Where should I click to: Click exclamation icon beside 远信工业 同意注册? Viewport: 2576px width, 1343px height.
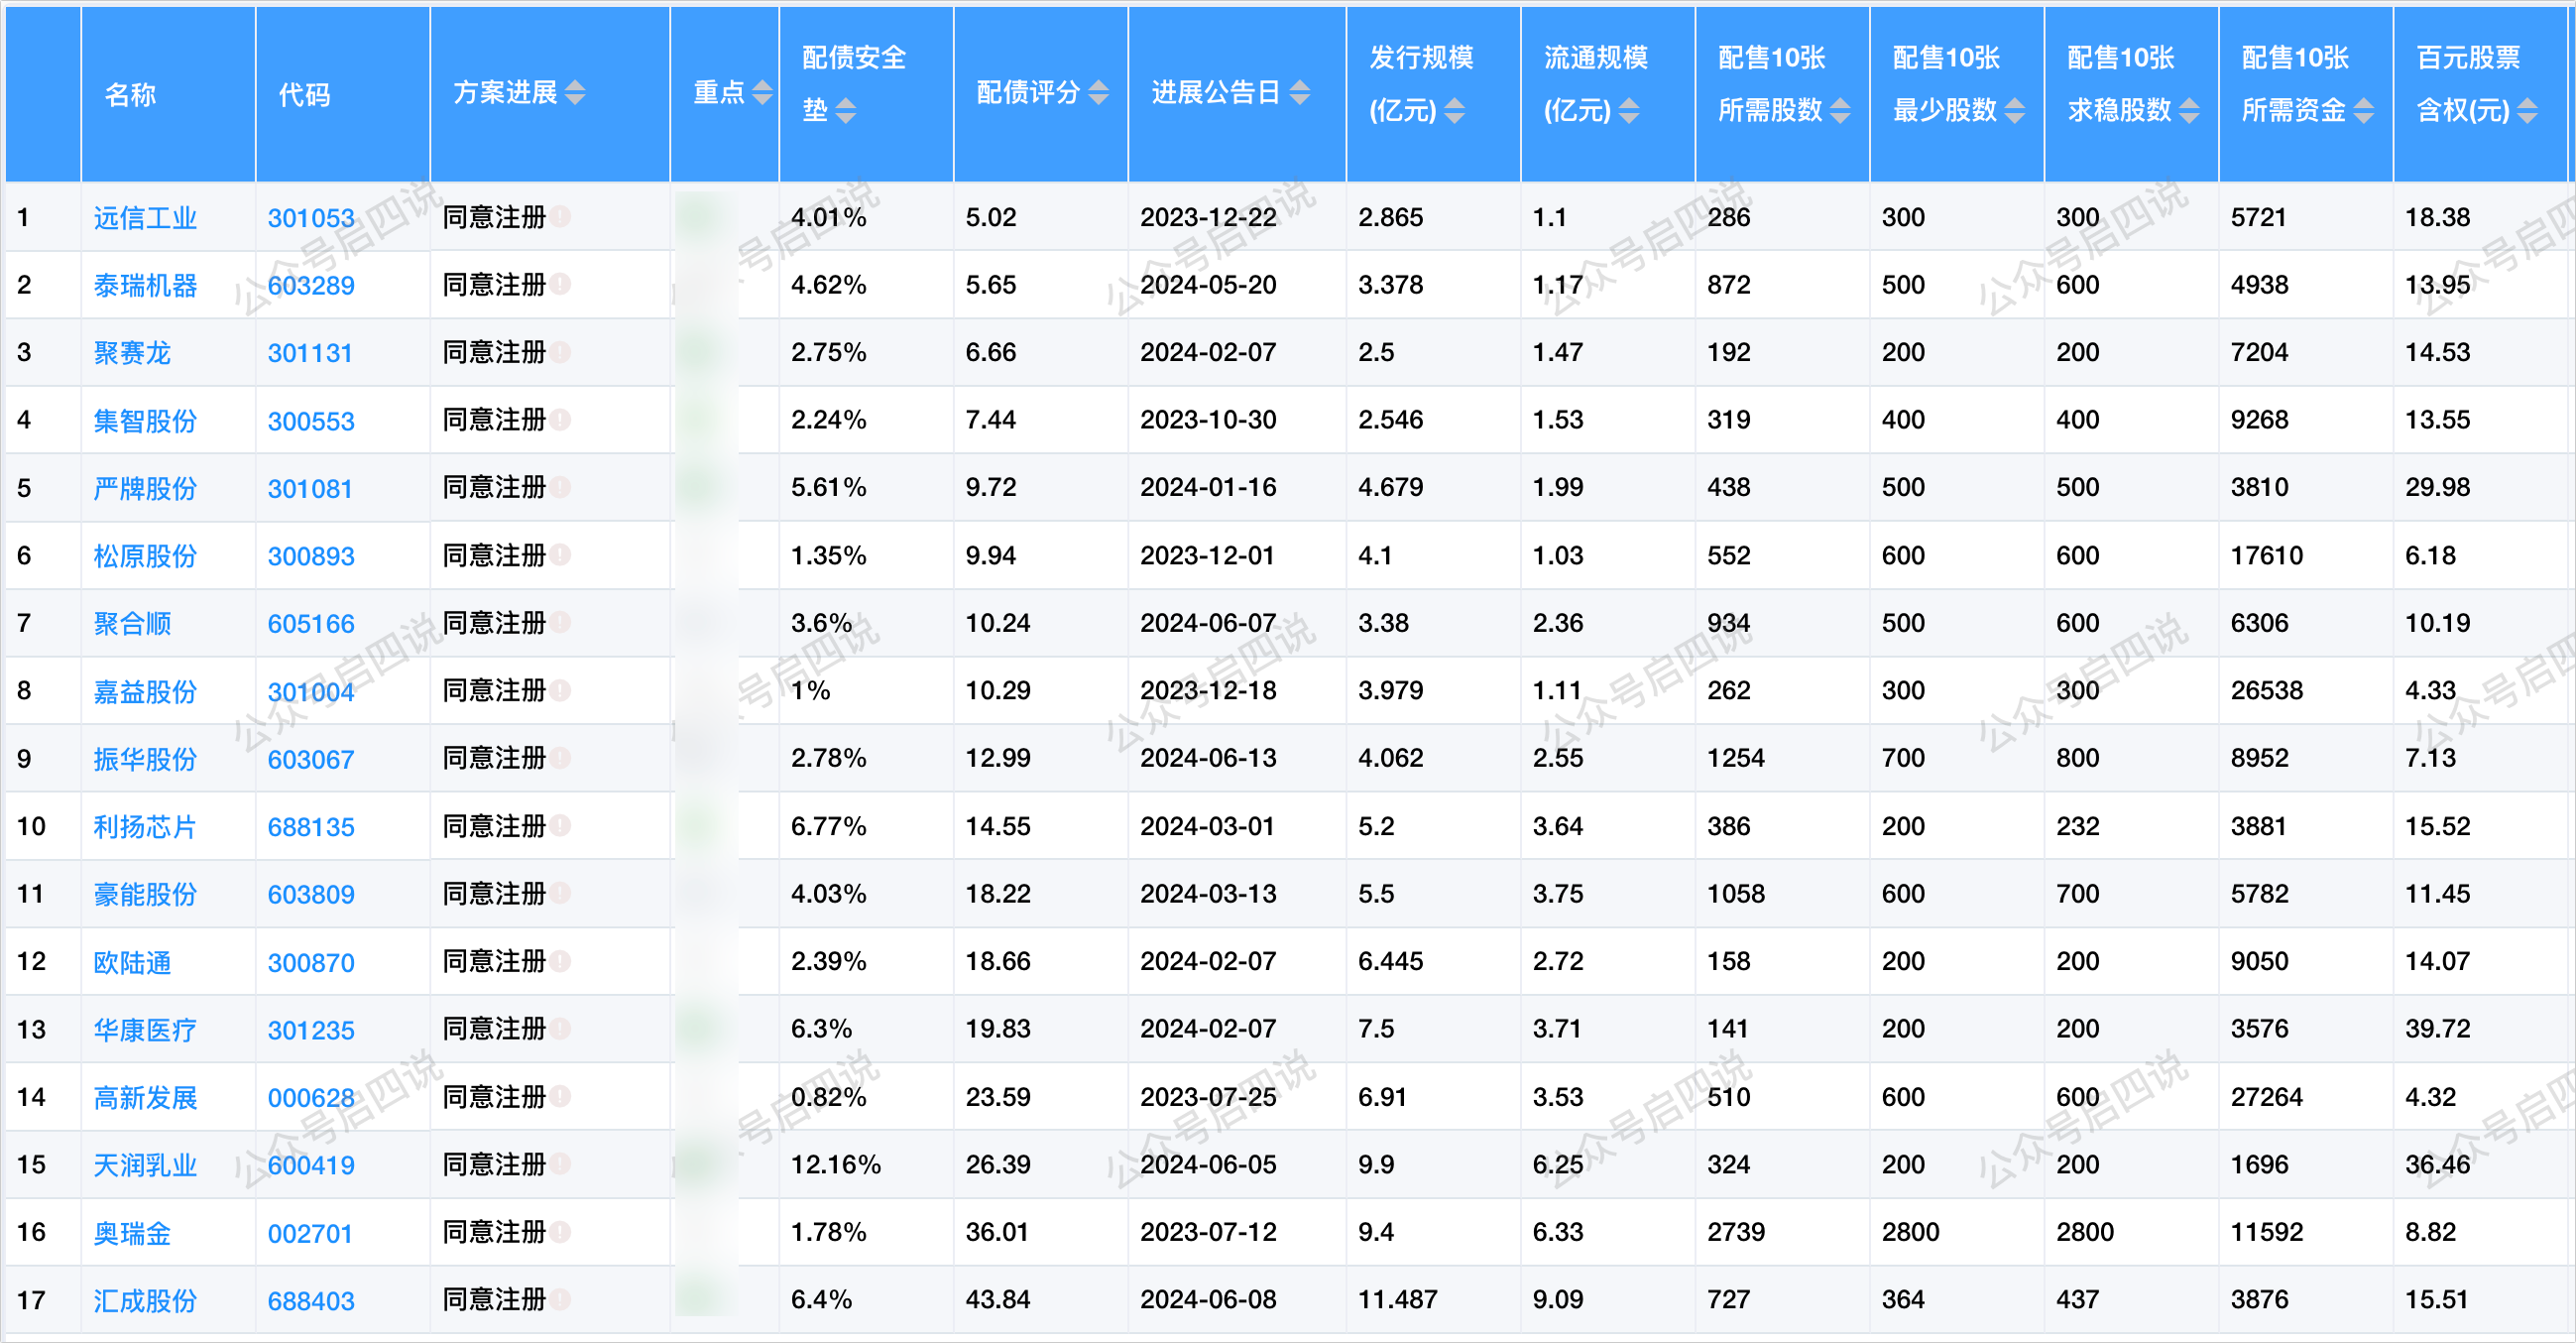pos(561,217)
